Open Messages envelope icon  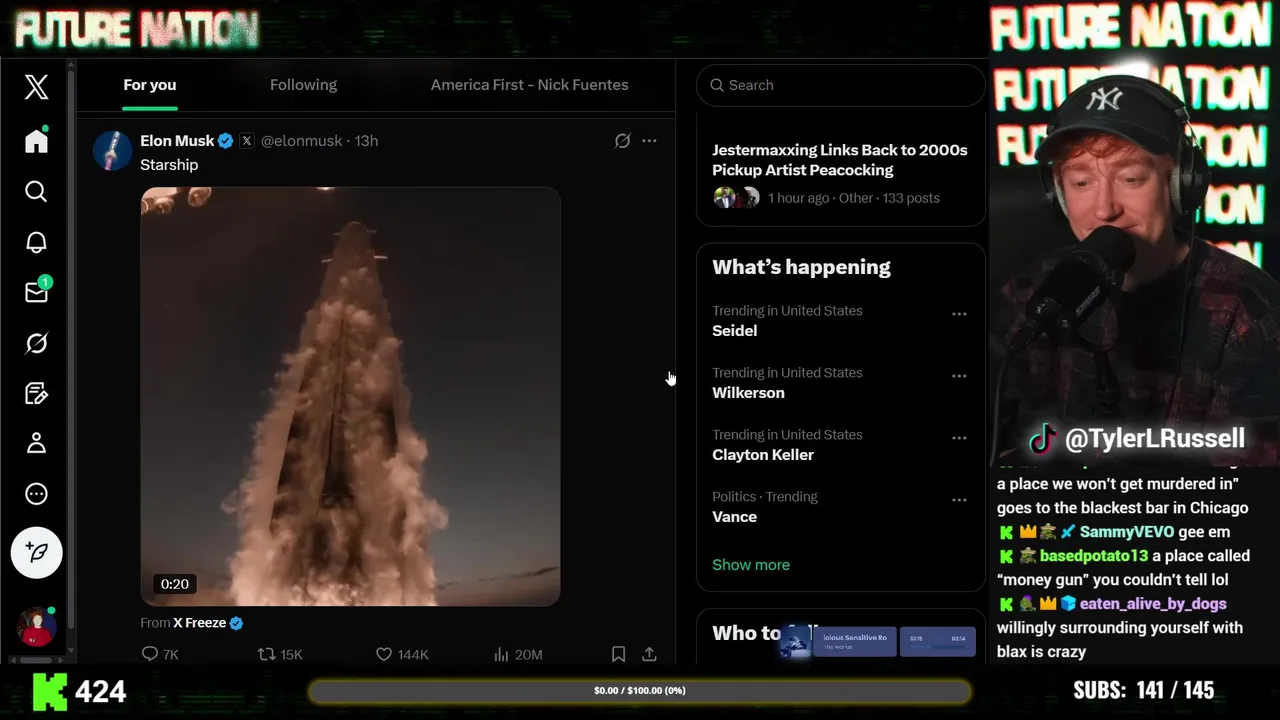(36, 292)
